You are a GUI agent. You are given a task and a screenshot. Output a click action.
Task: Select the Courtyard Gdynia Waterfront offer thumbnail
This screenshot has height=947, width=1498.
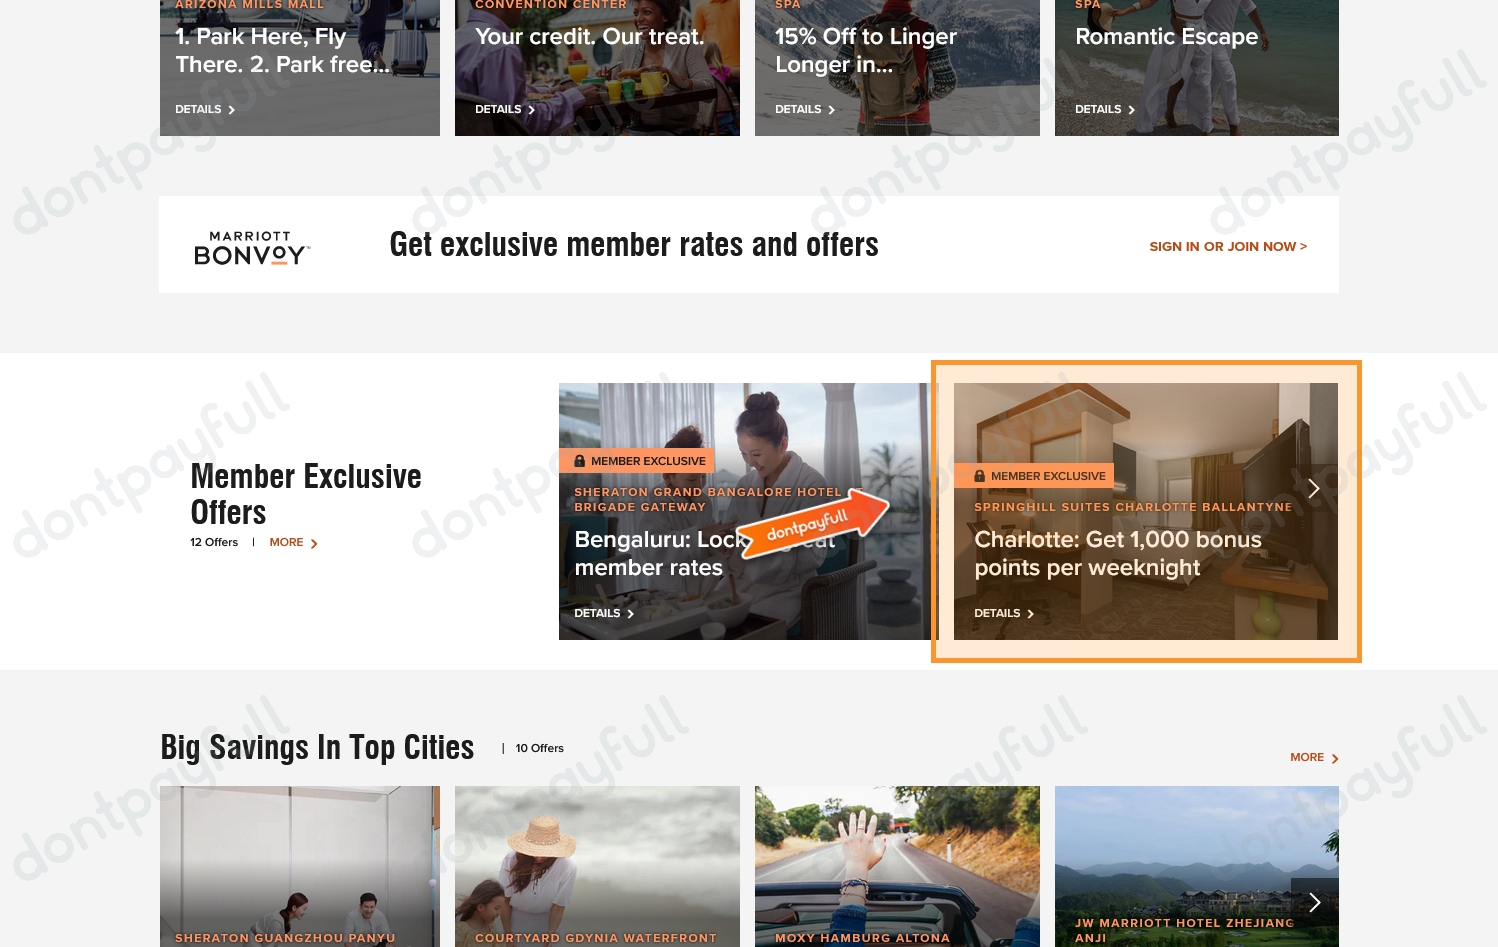tap(597, 866)
